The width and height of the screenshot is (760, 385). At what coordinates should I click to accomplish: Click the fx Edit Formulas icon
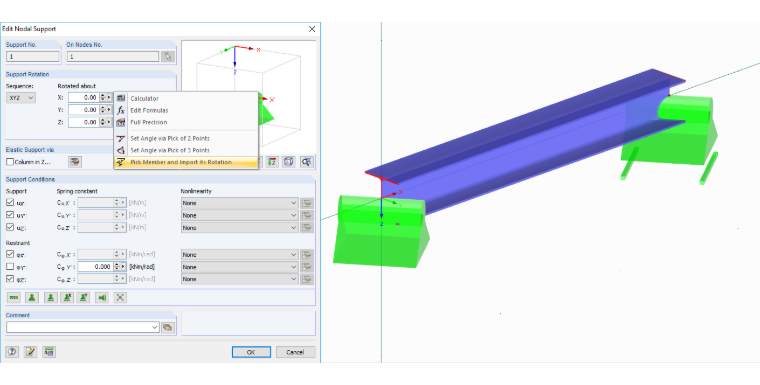[x=121, y=110]
